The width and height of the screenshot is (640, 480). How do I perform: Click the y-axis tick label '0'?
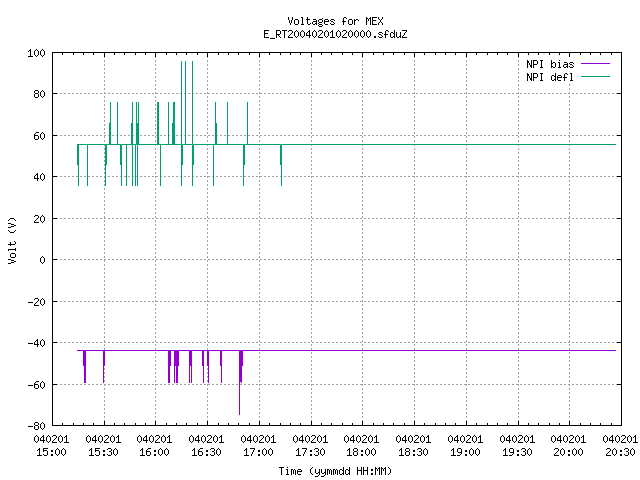(42, 260)
